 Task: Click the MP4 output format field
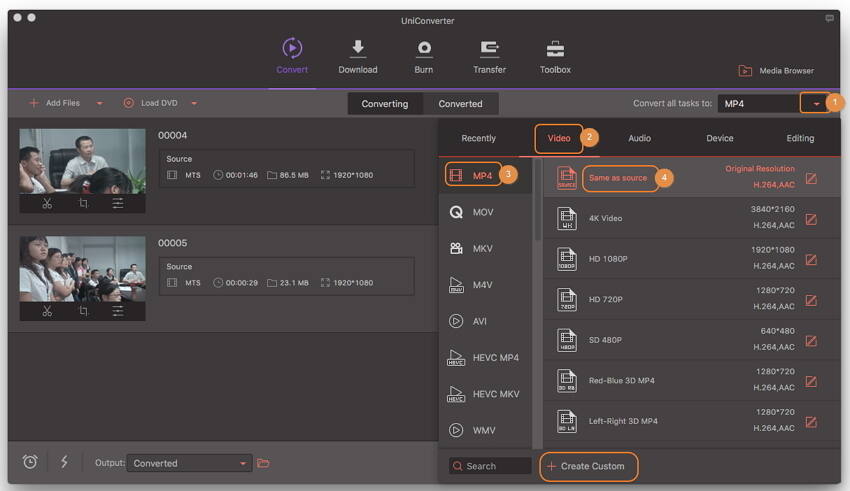coord(758,104)
